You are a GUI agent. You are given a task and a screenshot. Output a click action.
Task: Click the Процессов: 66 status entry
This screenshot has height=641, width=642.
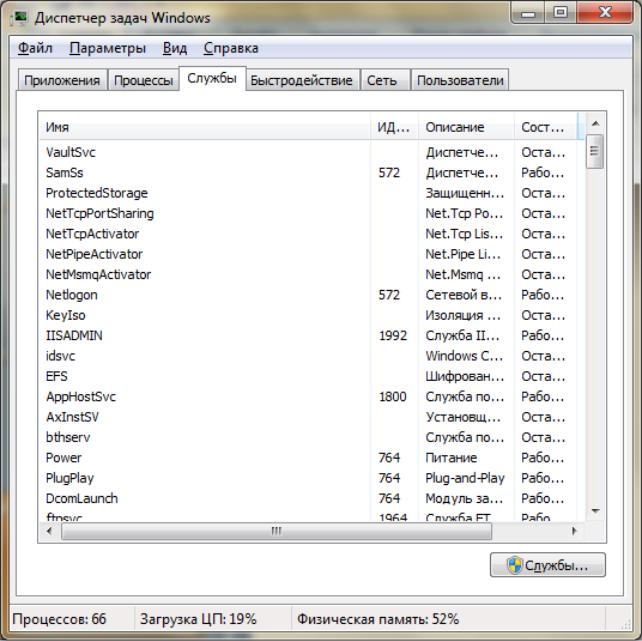pos(59,619)
